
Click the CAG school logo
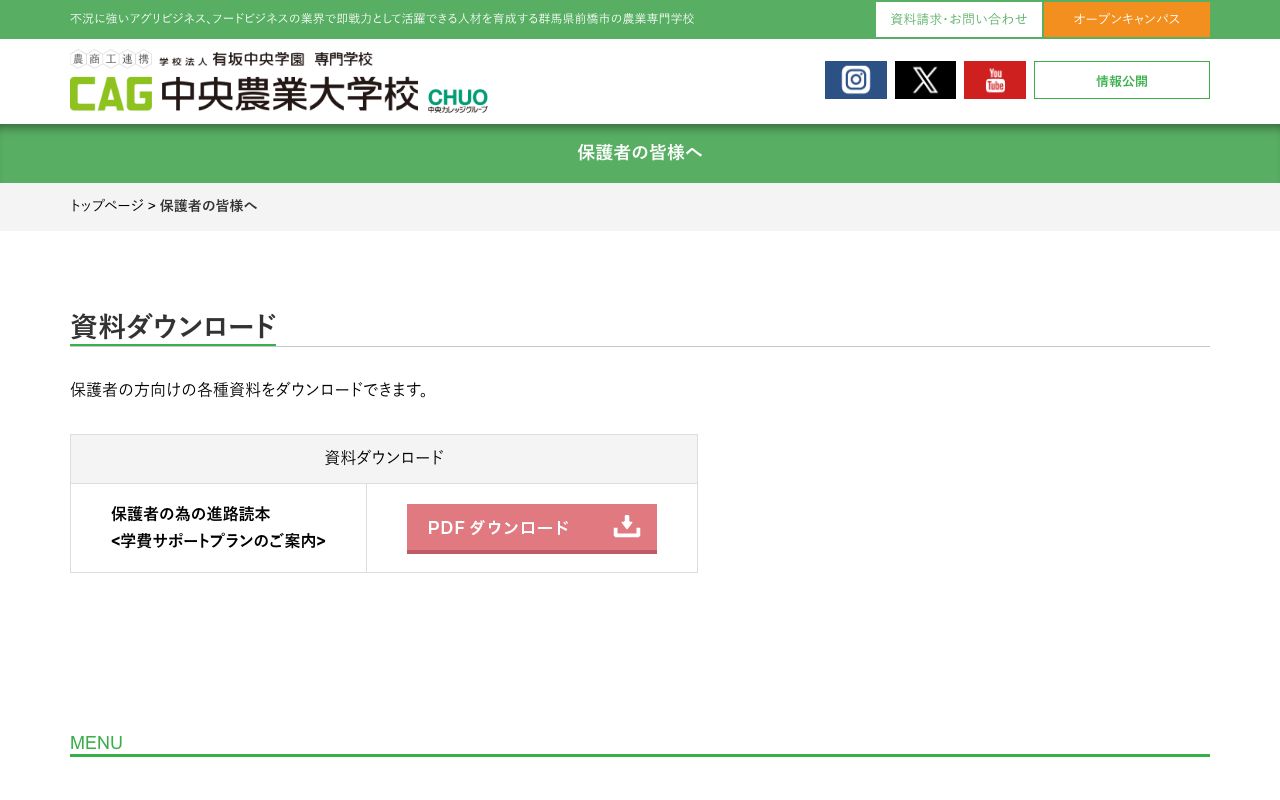click(x=110, y=93)
